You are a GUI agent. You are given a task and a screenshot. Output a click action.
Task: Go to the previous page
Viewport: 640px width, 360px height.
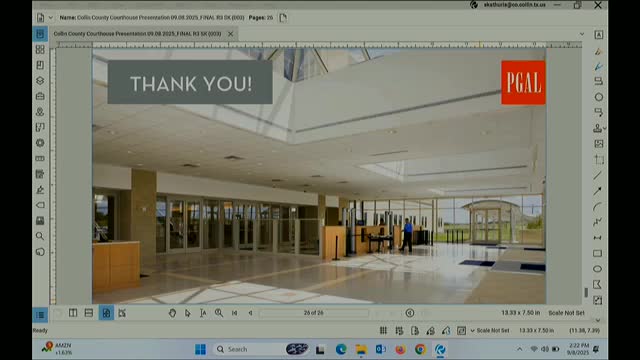(x=250, y=313)
